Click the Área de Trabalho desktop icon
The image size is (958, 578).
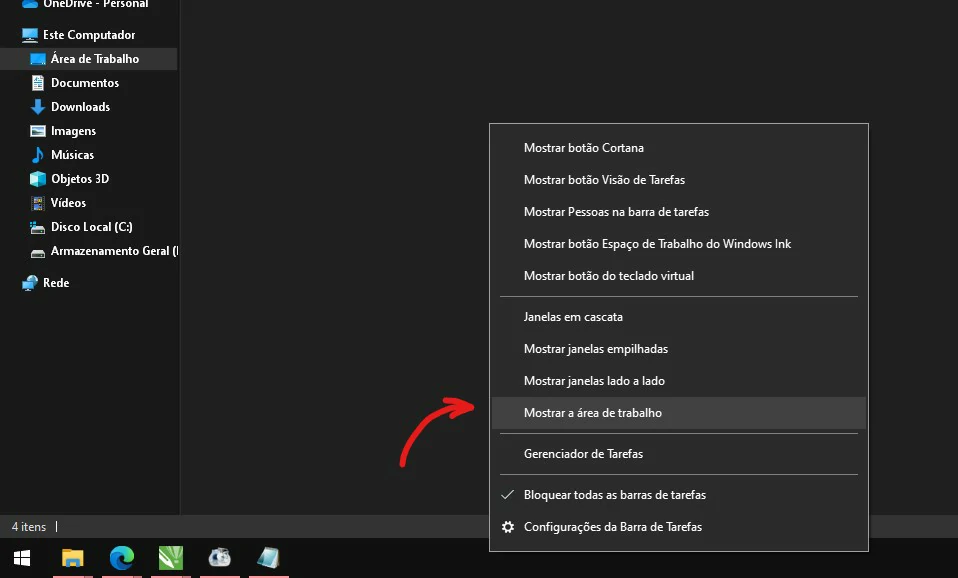tap(38, 59)
